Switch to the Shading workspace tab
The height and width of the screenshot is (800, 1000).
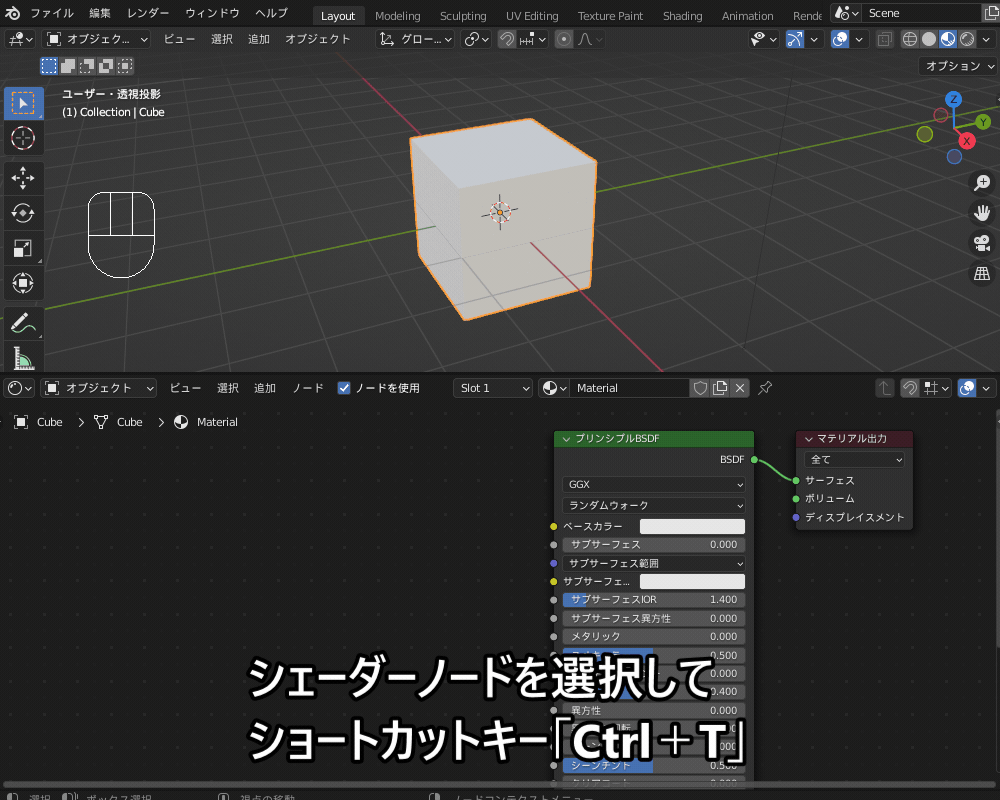tap(683, 15)
